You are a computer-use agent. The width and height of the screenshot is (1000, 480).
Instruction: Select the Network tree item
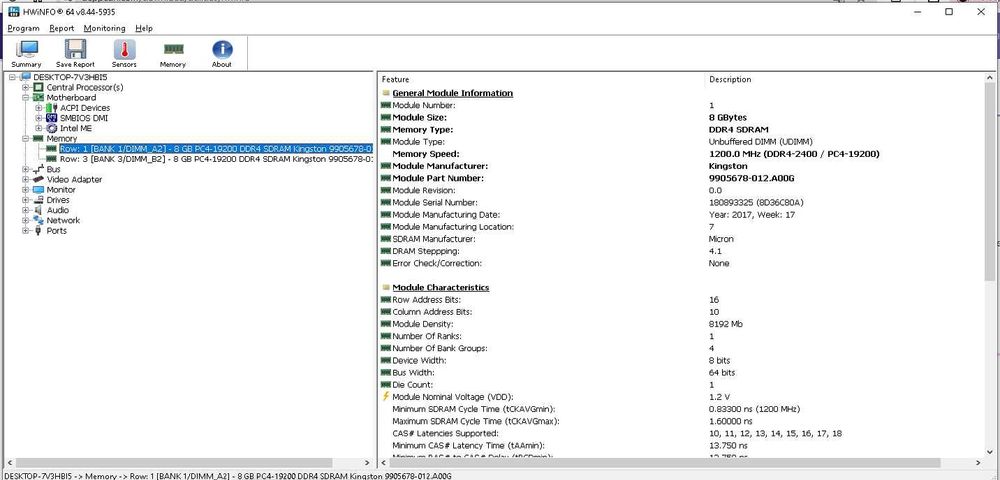click(63, 221)
